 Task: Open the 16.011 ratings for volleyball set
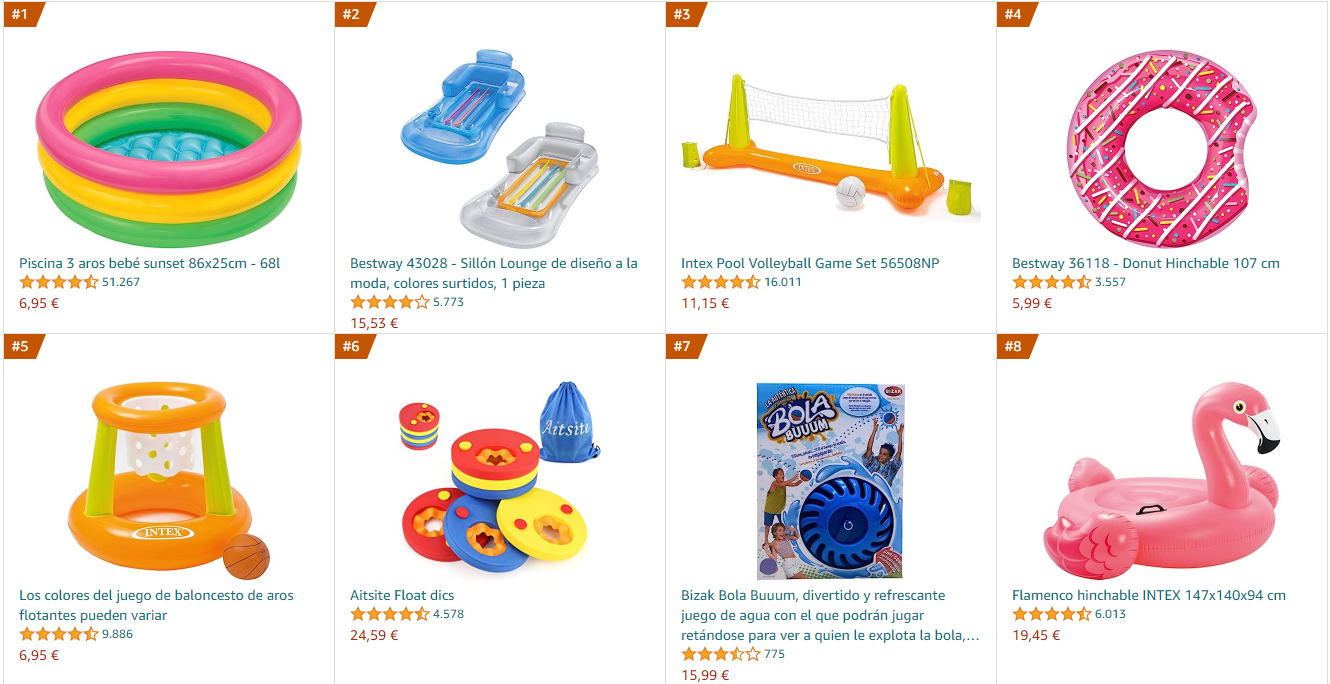(x=783, y=282)
